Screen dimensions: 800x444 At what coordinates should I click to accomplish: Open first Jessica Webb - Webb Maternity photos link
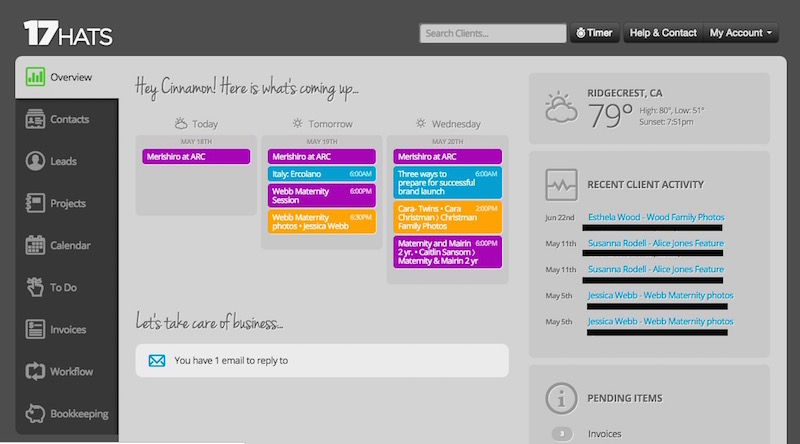point(660,295)
